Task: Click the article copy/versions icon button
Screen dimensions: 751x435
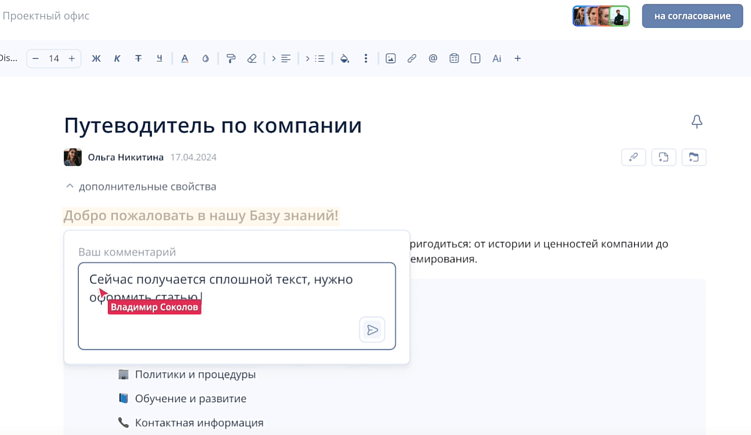Action: 663,157
